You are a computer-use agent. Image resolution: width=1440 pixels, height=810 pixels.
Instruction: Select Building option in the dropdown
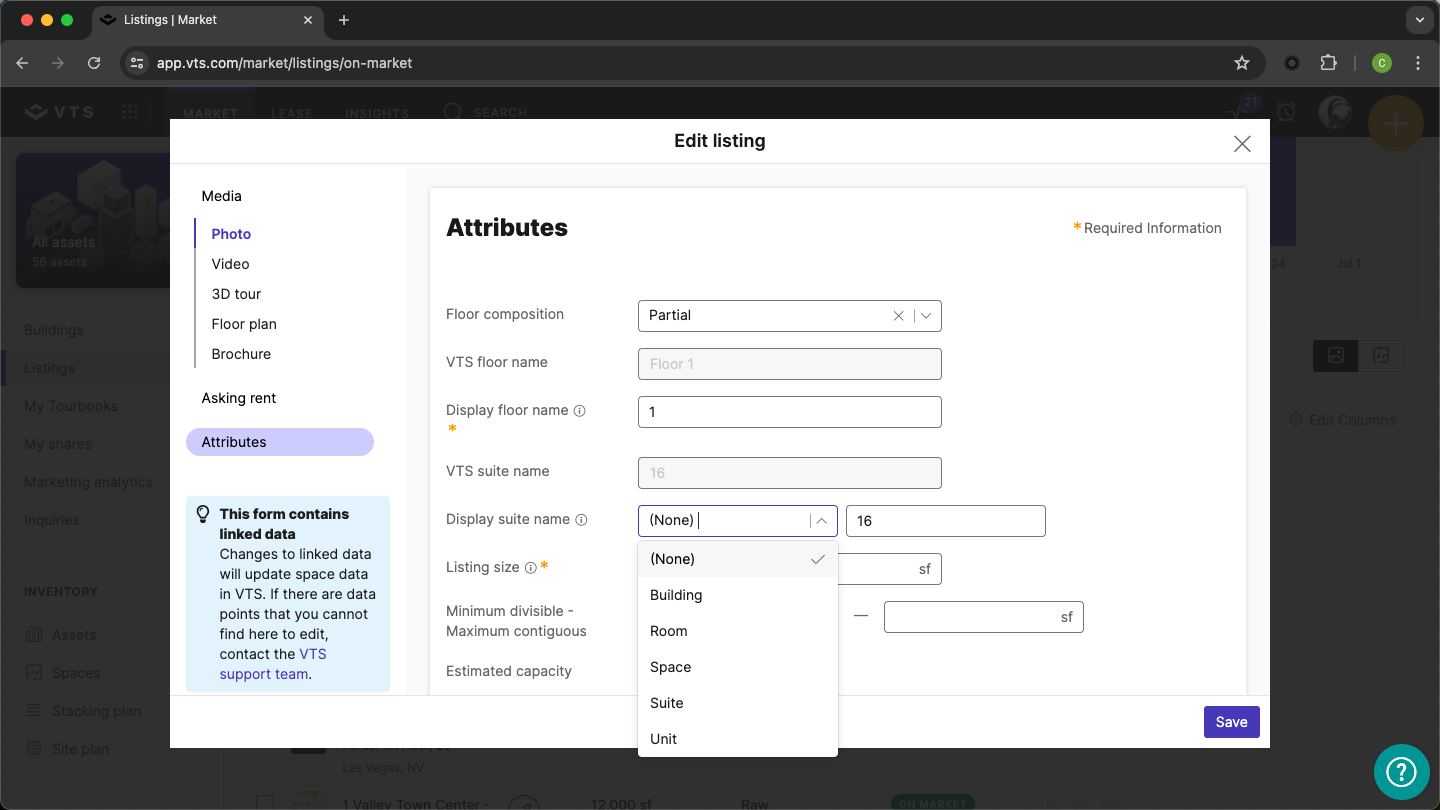click(x=676, y=595)
